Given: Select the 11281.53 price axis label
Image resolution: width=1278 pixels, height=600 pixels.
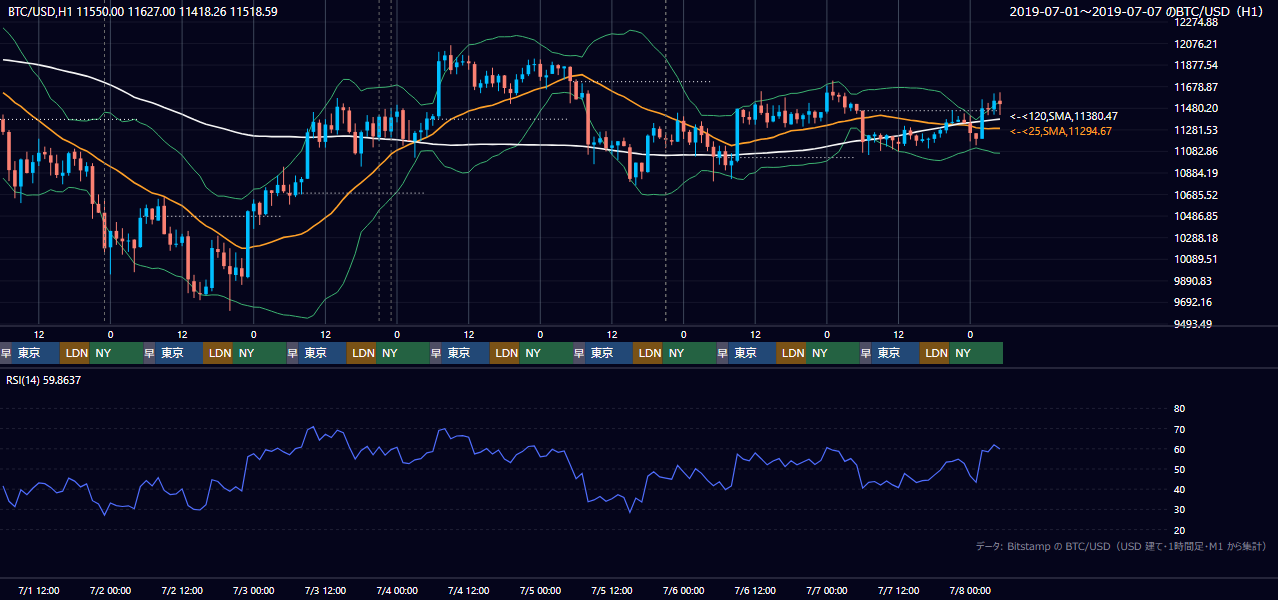Looking at the screenshot, I should (x=1196, y=130).
